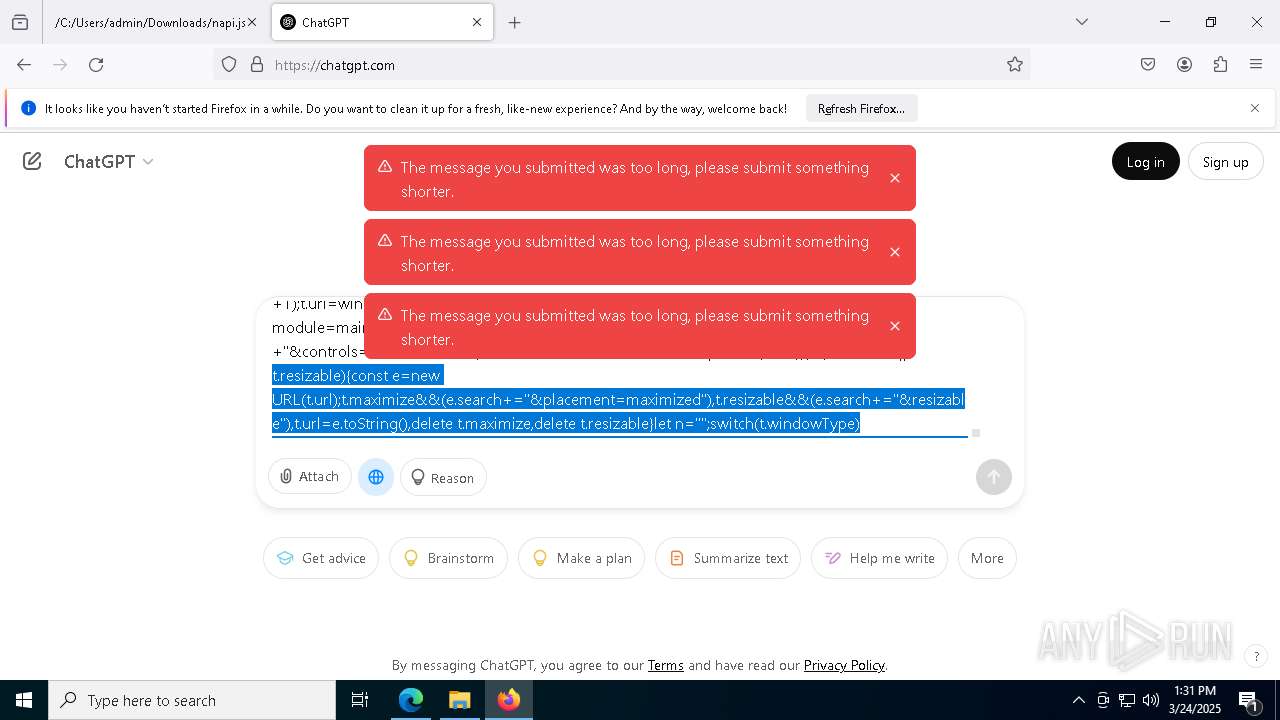Viewport: 1280px width, 720px height.
Task: Dismiss the first too-long error message
Action: (895, 178)
